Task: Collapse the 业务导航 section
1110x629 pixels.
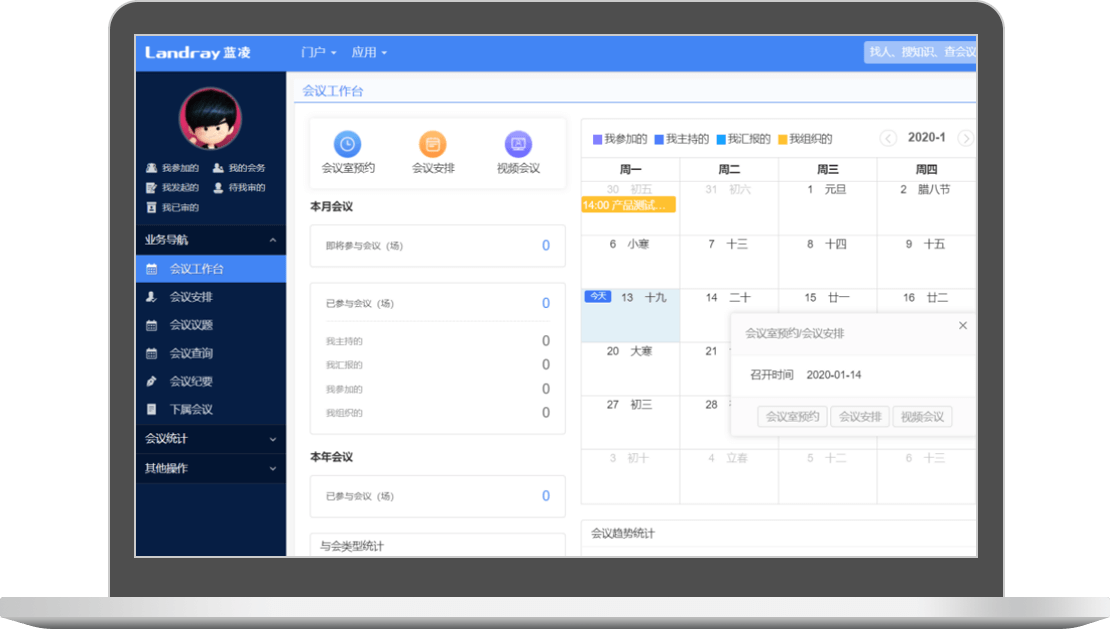Action: [273, 241]
